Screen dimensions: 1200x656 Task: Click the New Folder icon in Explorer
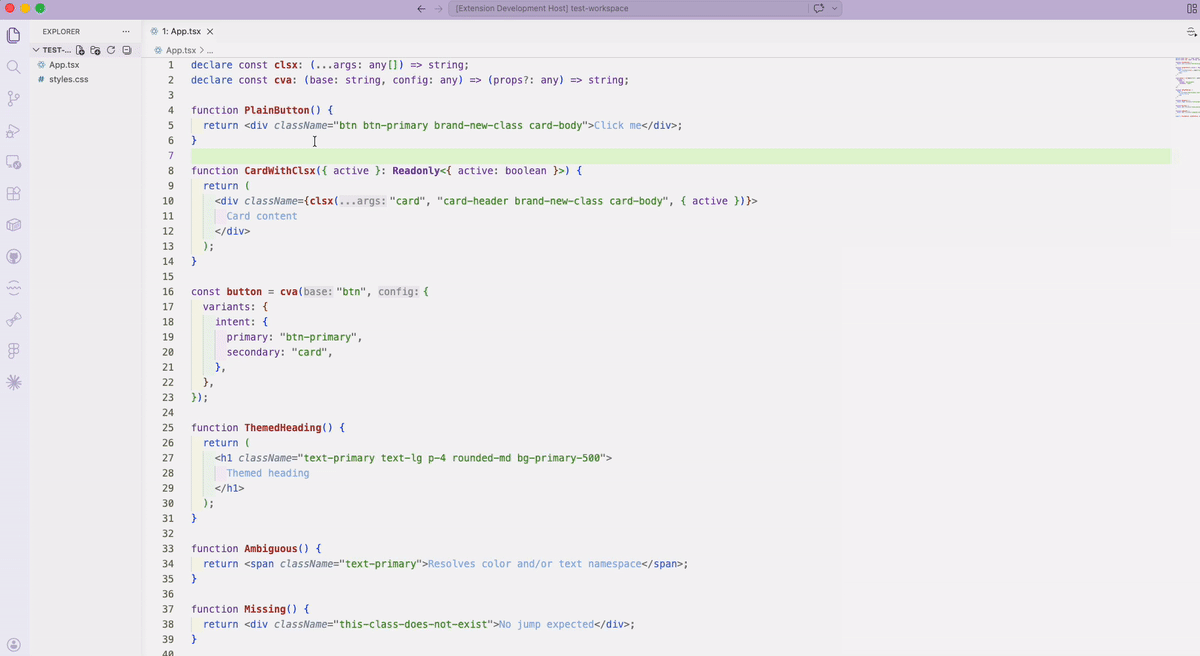coord(95,50)
